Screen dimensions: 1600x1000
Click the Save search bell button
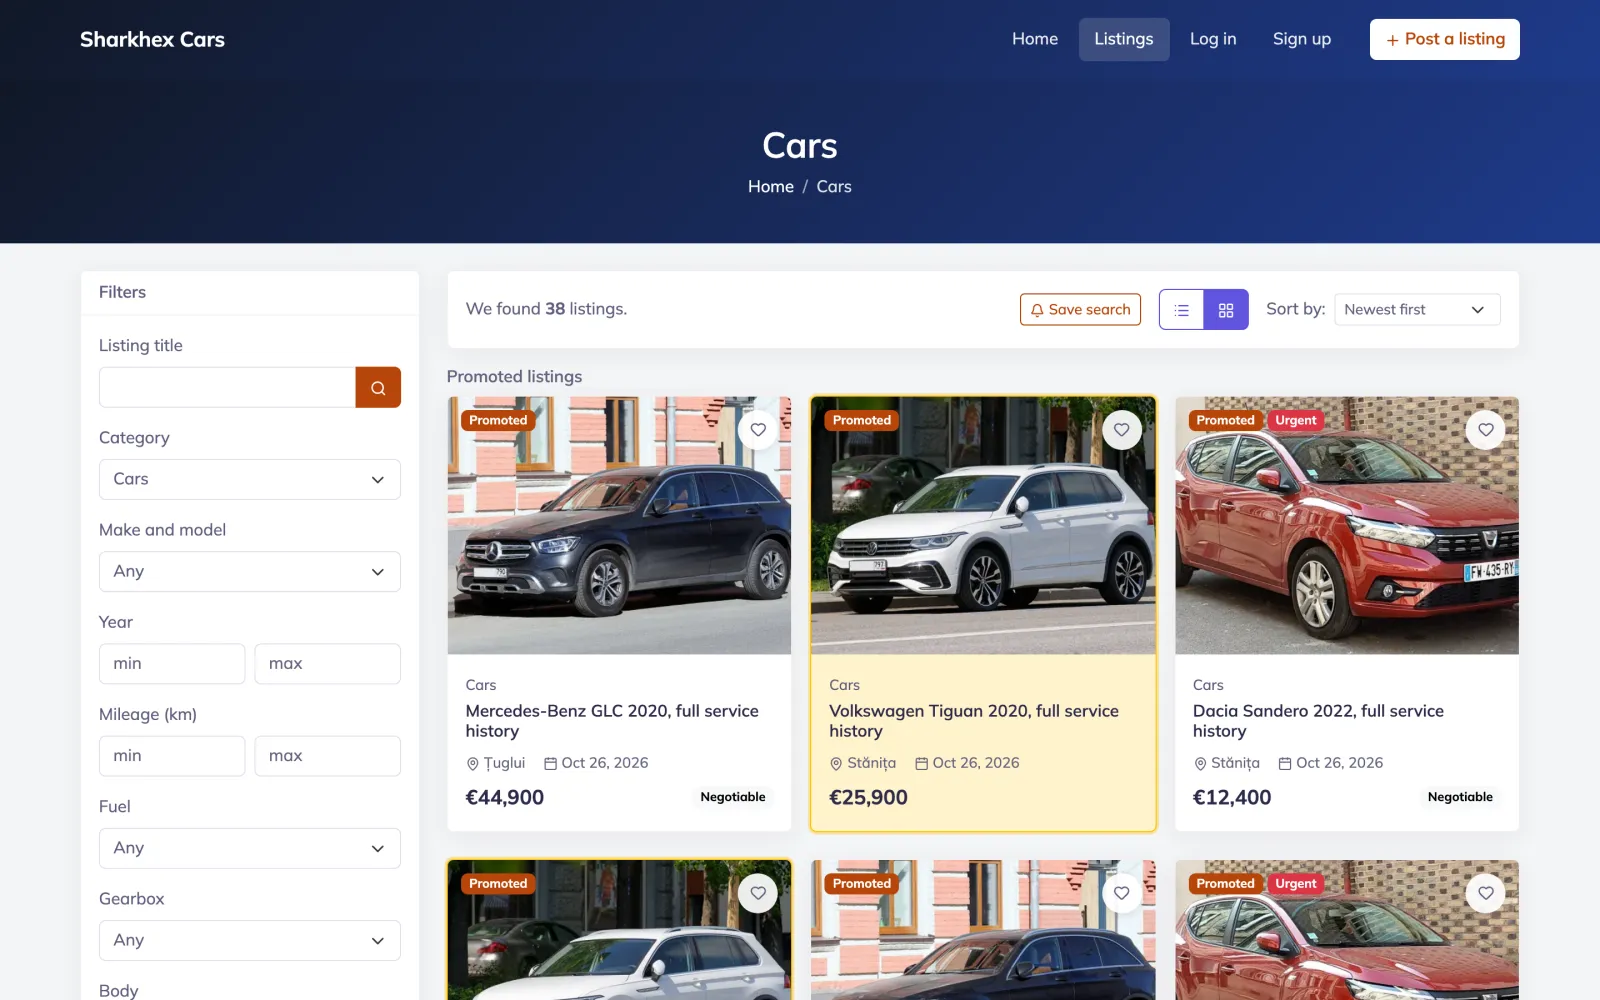(1080, 310)
